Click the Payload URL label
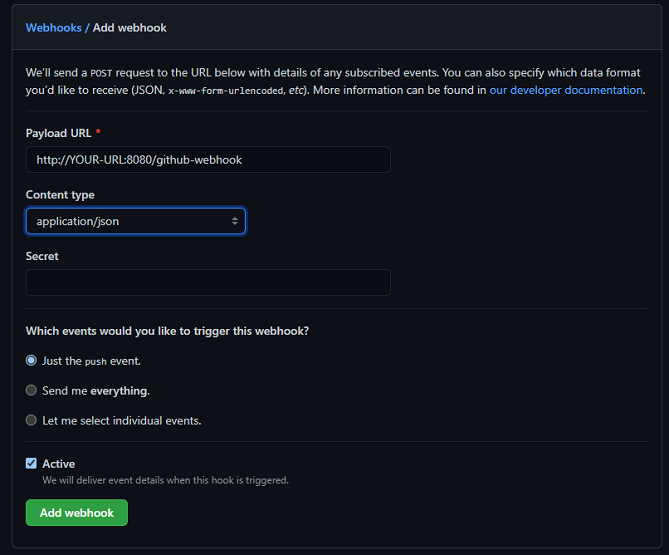 [x=58, y=133]
